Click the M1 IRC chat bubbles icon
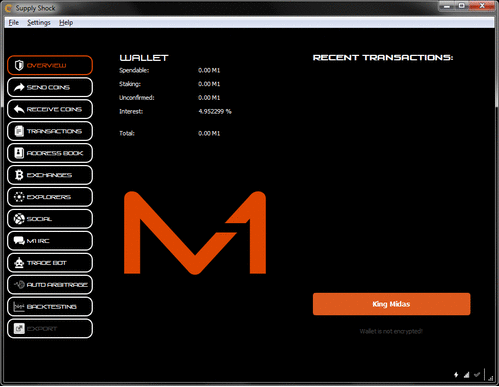The height and width of the screenshot is (387, 499). coord(19,241)
